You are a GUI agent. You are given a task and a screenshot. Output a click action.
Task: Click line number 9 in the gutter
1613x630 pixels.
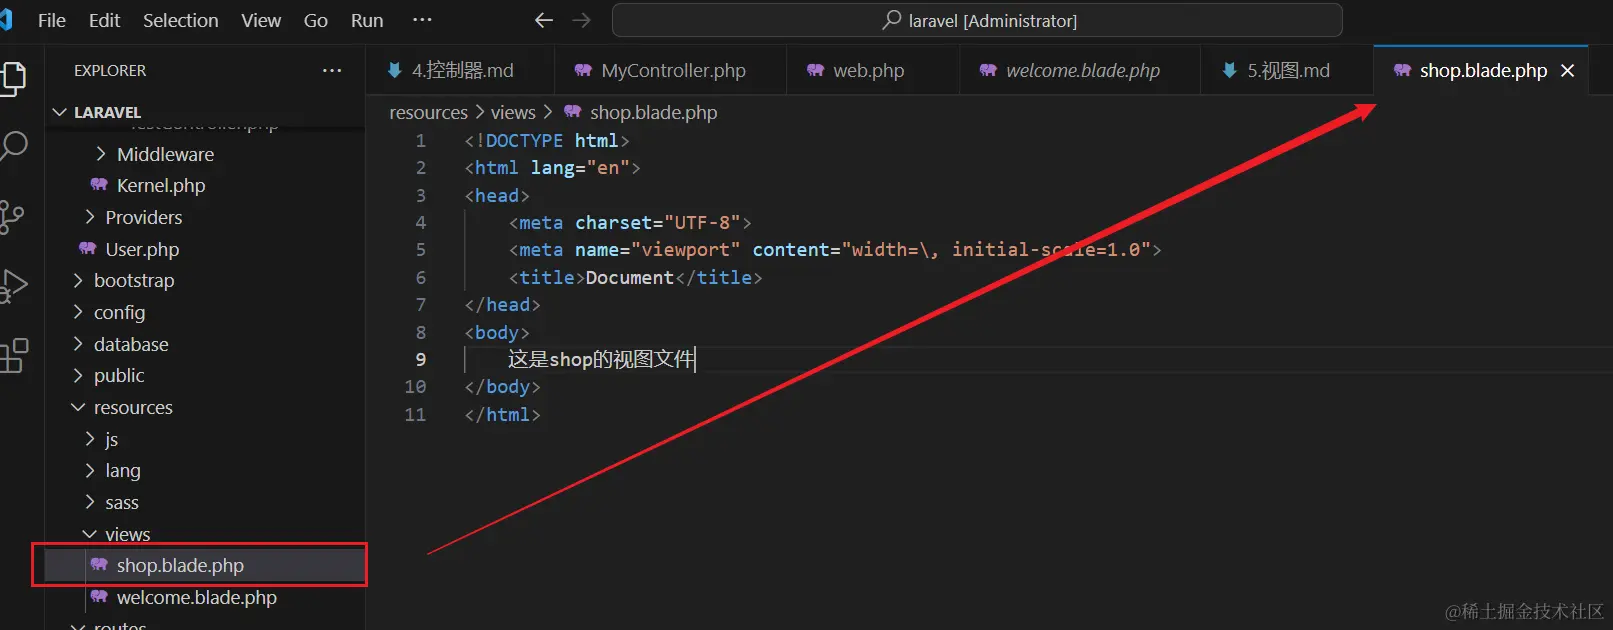coord(420,359)
